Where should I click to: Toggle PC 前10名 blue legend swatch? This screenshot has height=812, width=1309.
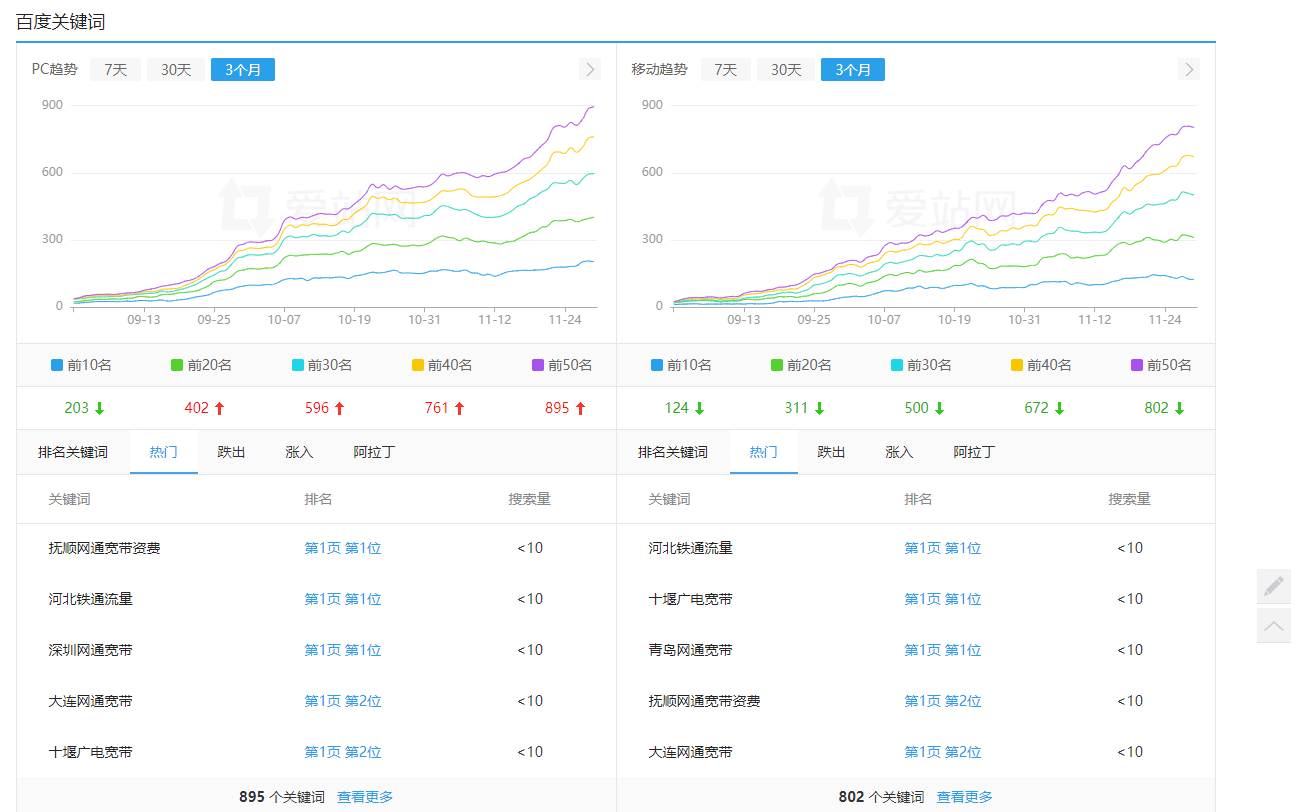[57, 365]
